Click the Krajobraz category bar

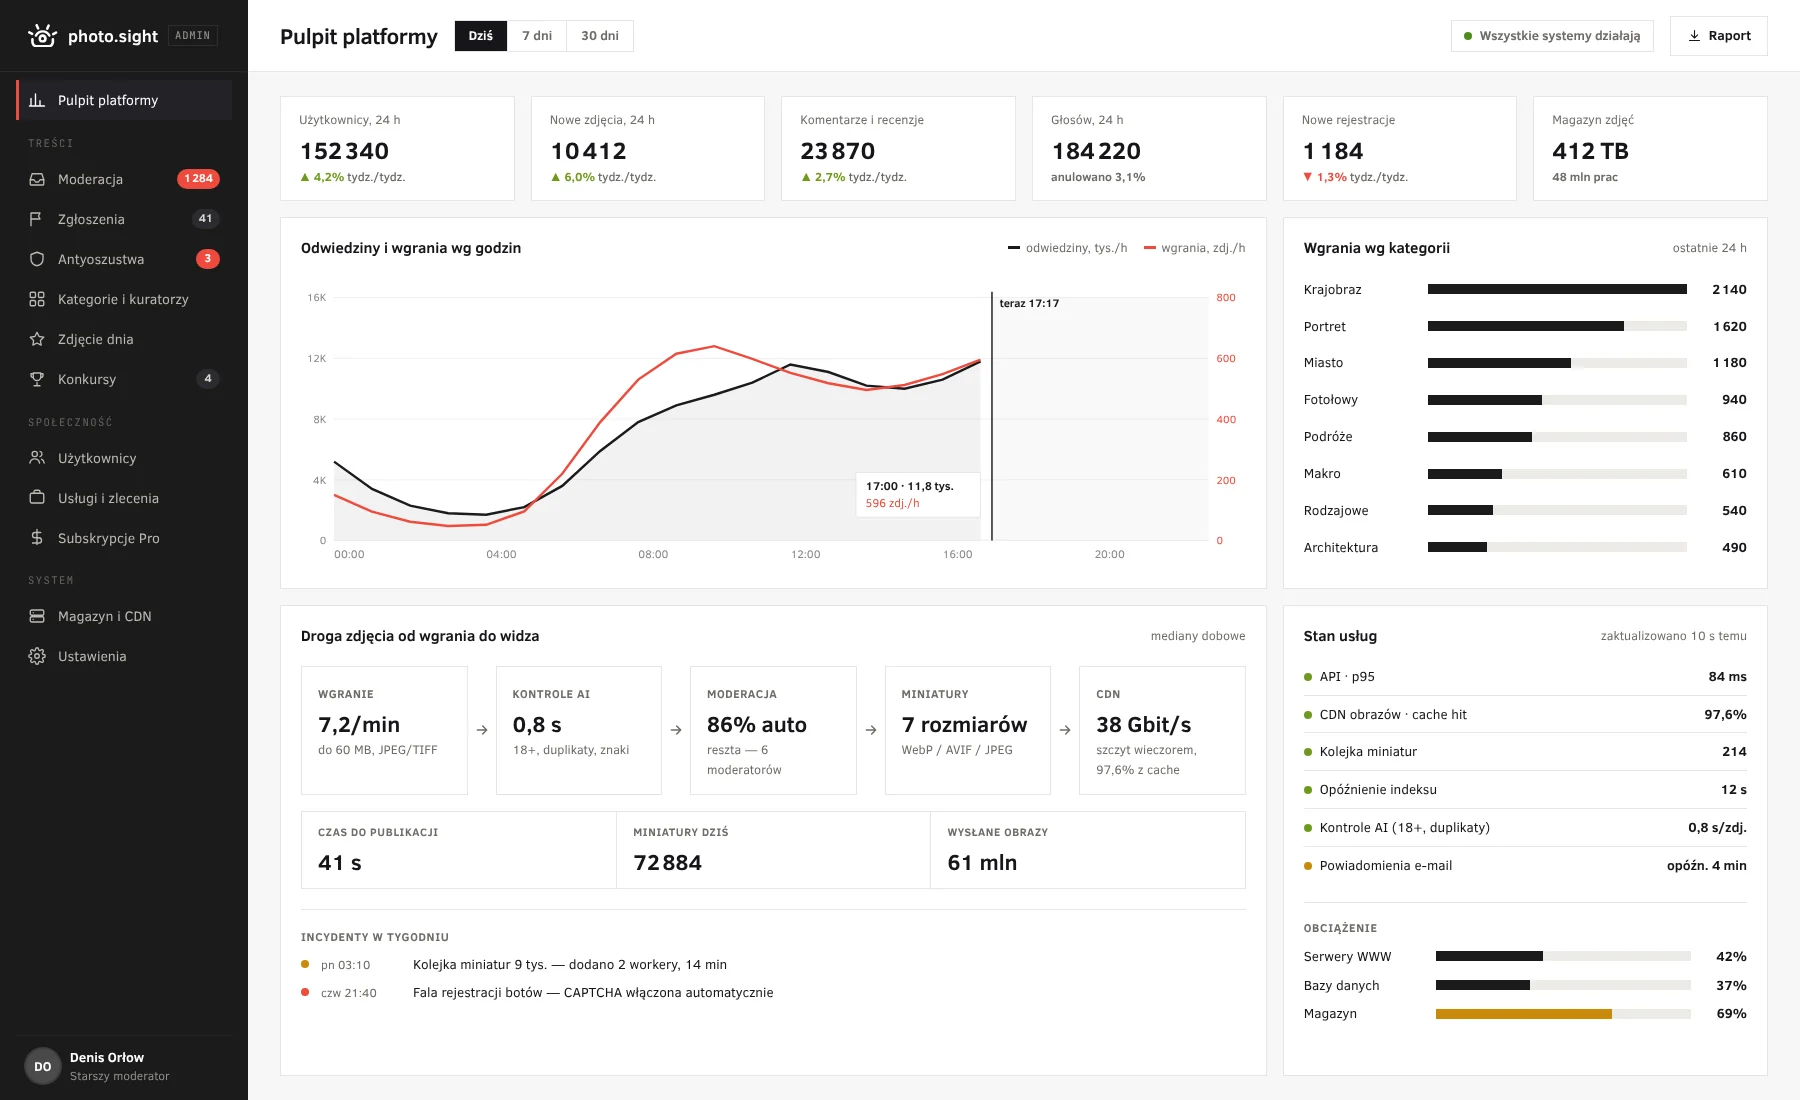[1557, 290]
